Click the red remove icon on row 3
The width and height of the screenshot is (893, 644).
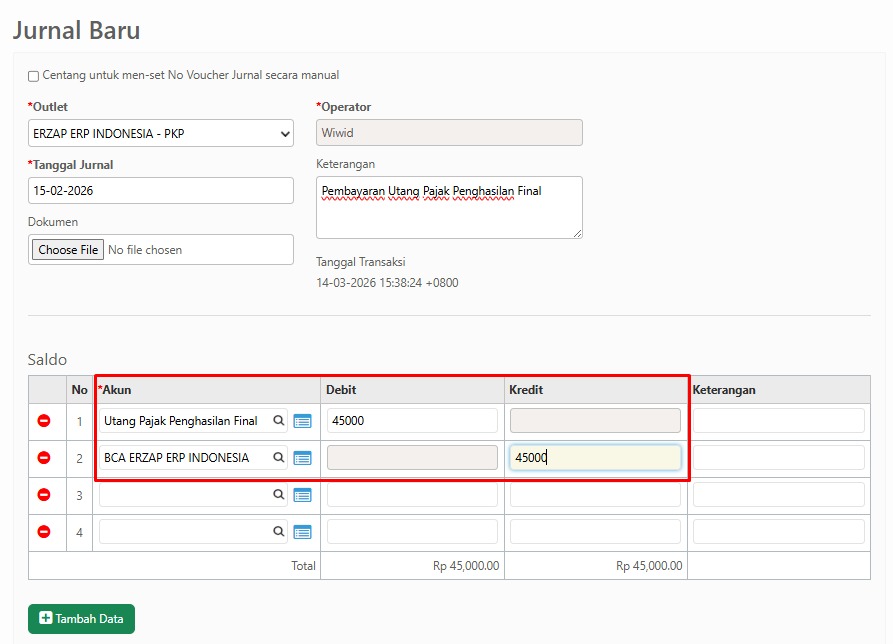click(x=44, y=495)
